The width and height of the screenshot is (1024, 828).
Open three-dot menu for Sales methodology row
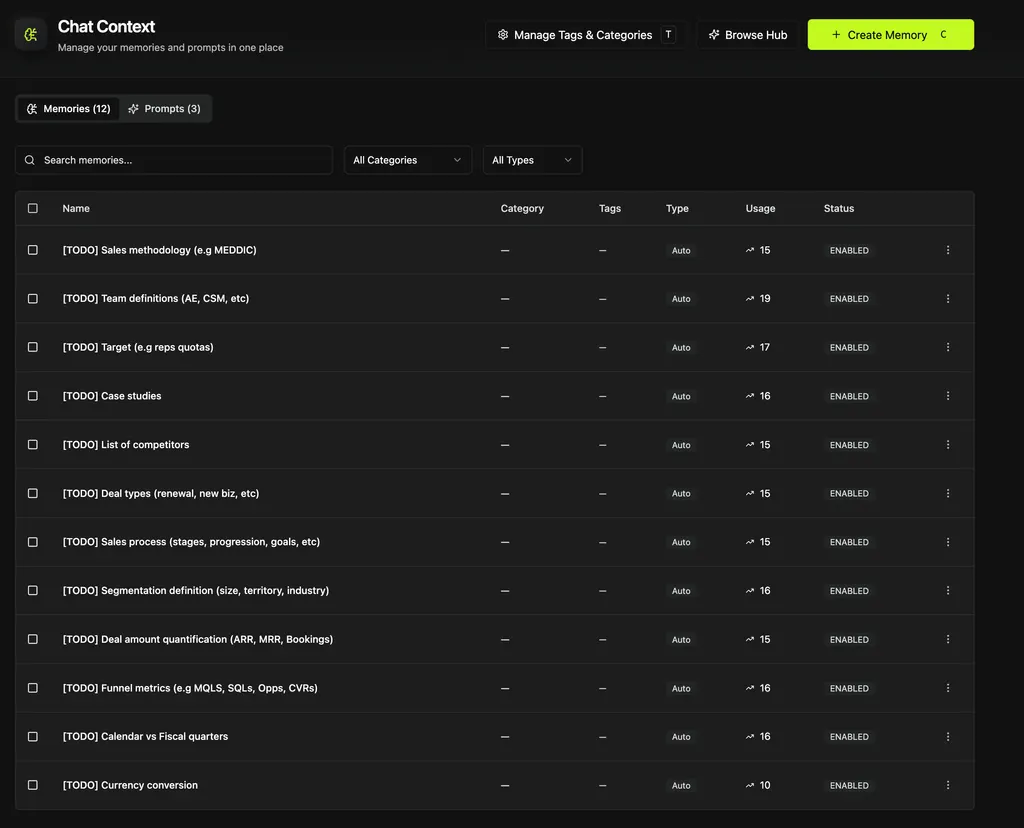pyautogui.click(x=948, y=250)
